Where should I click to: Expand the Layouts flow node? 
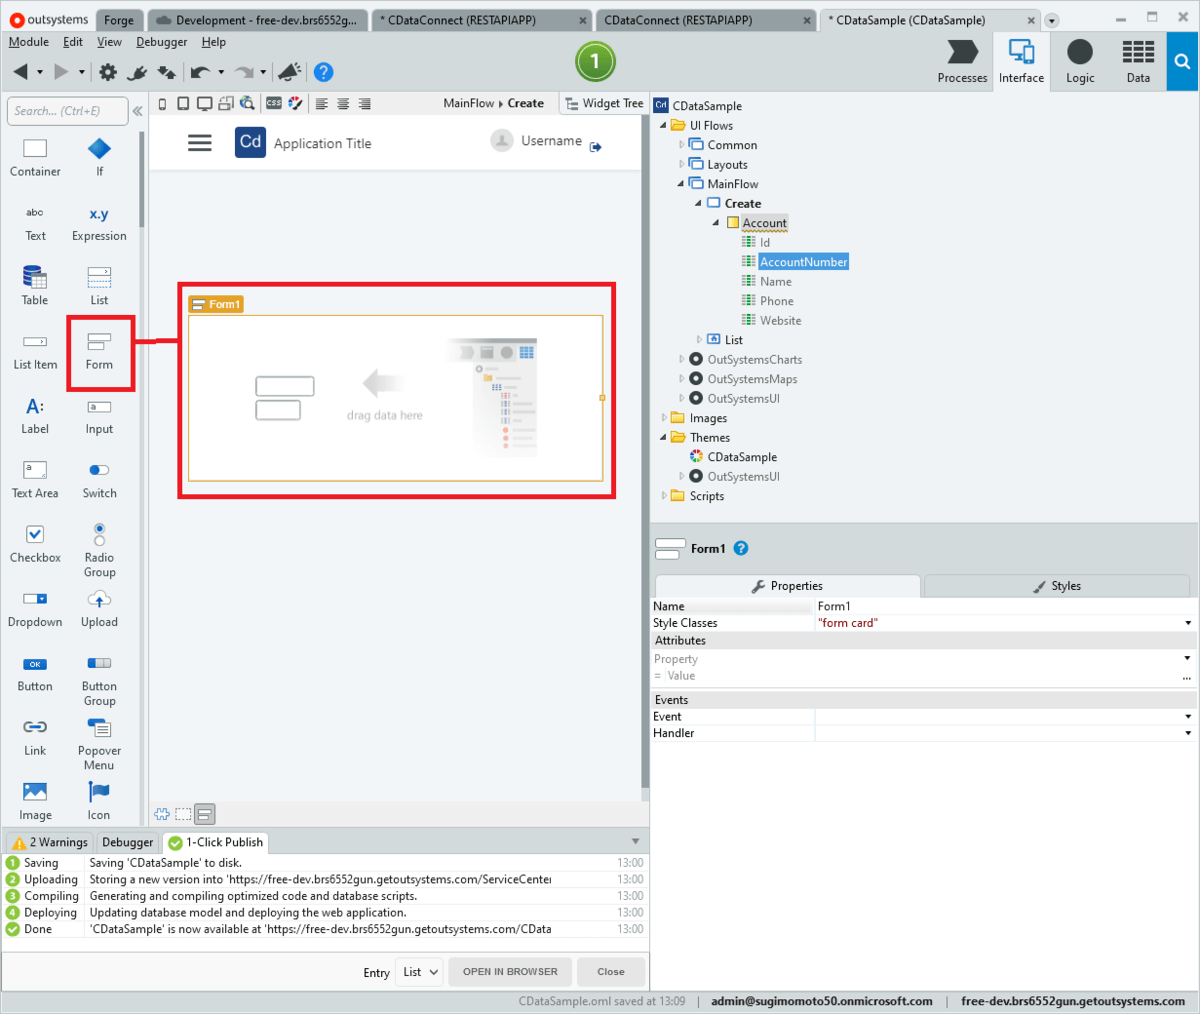682,165
